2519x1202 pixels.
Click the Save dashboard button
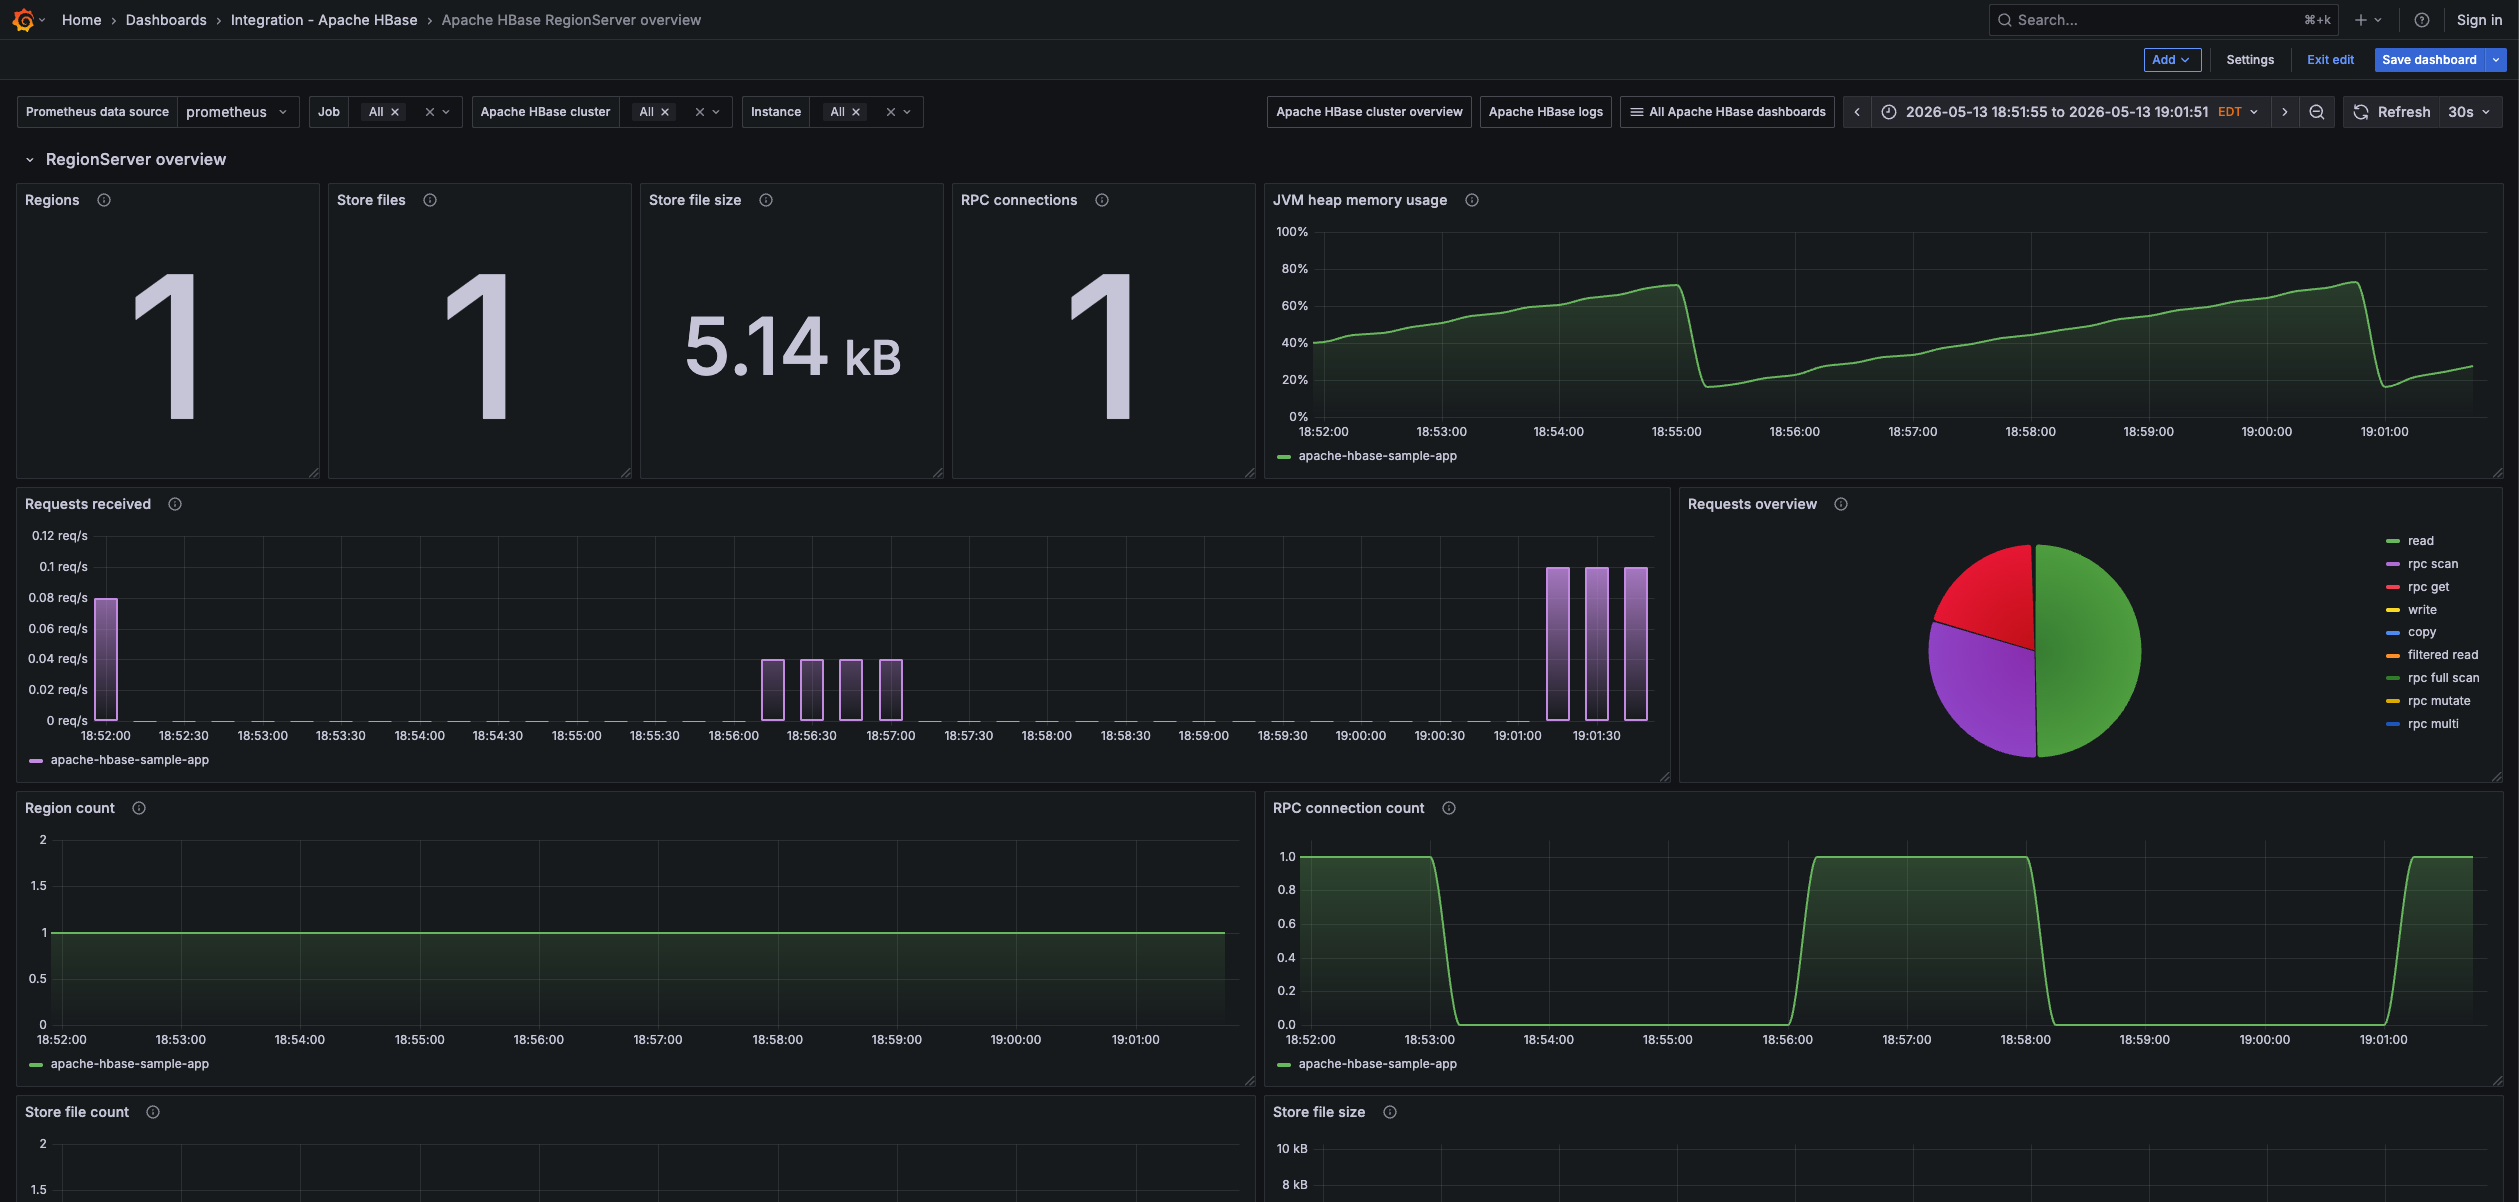coord(2429,60)
